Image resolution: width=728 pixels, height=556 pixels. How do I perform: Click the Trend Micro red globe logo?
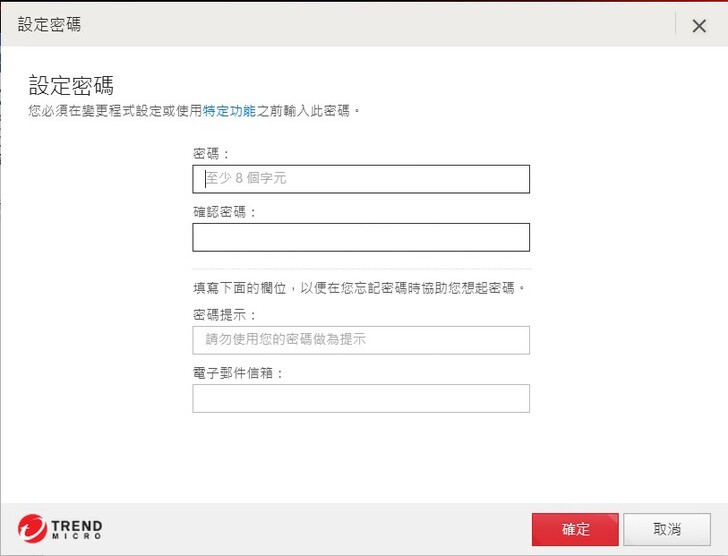(x=31, y=529)
